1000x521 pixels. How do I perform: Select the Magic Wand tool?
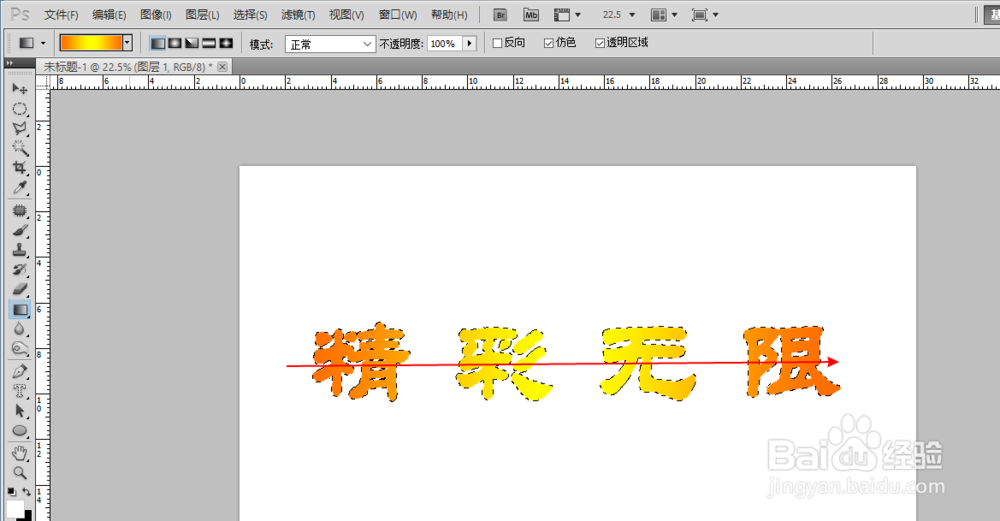[x=20, y=148]
